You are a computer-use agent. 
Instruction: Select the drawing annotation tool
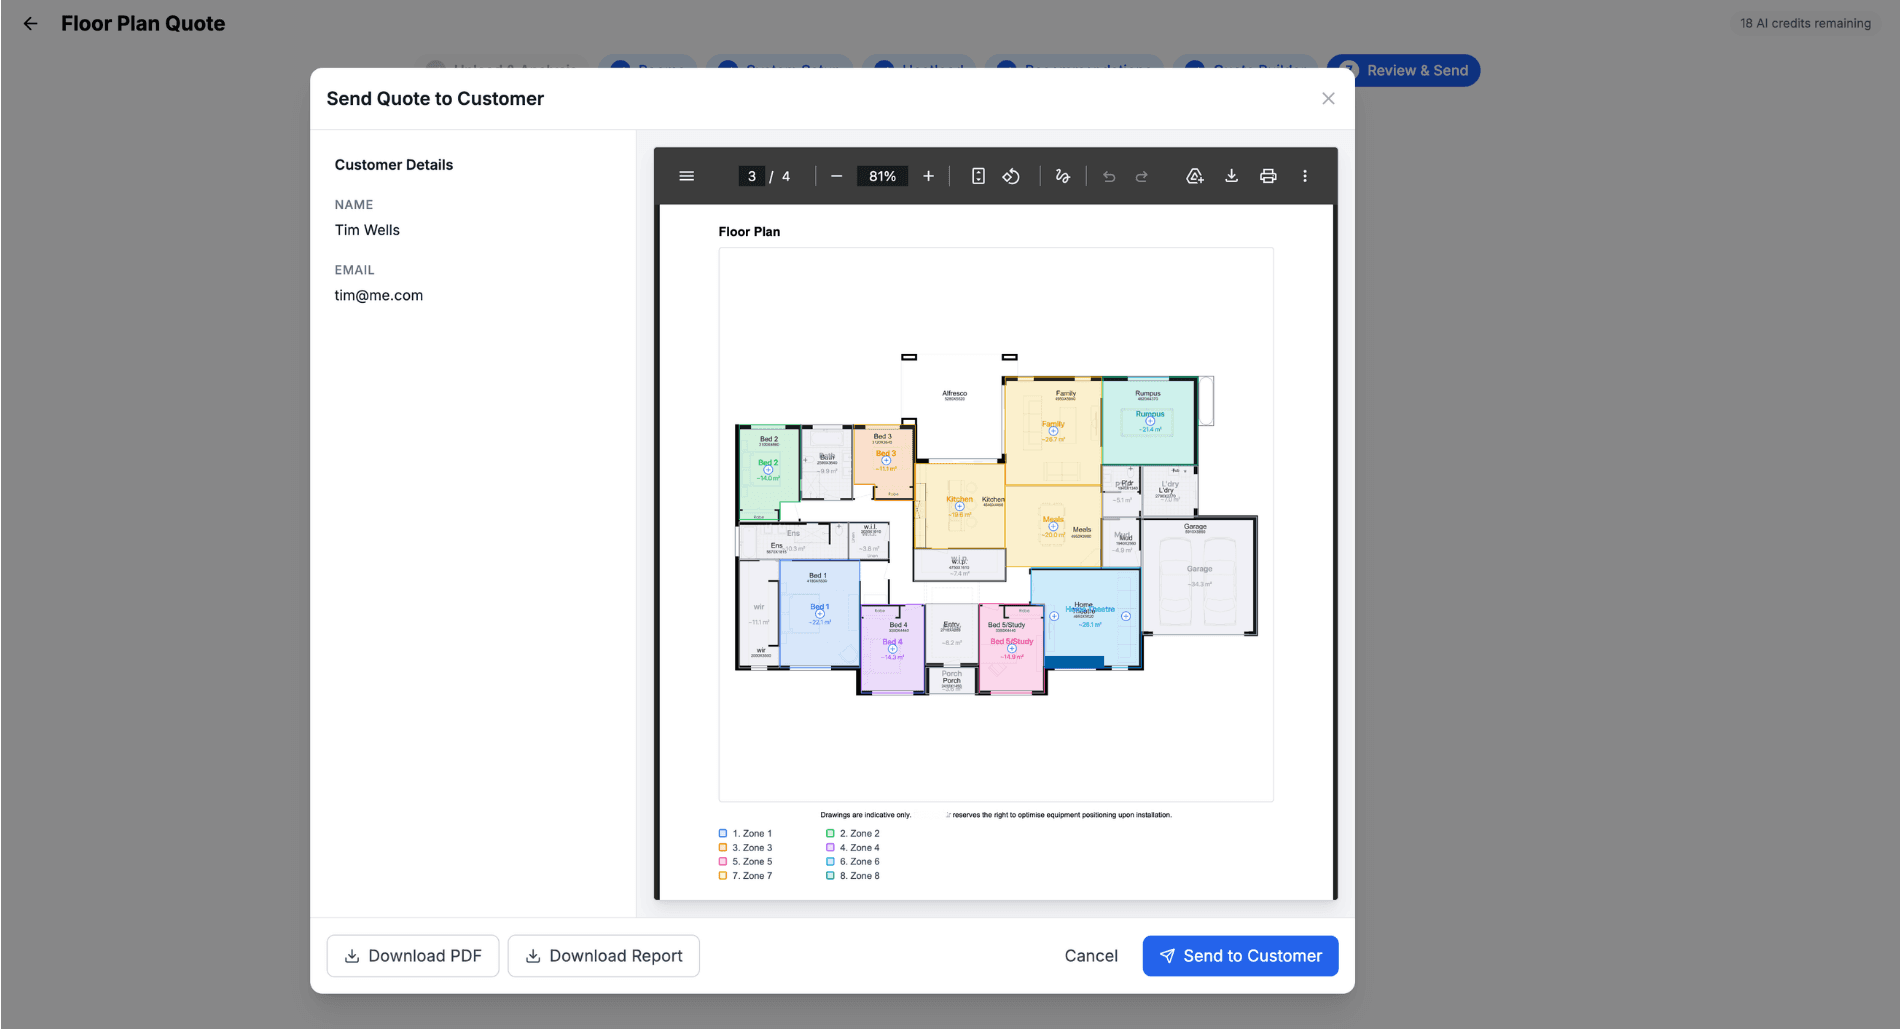click(1062, 175)
